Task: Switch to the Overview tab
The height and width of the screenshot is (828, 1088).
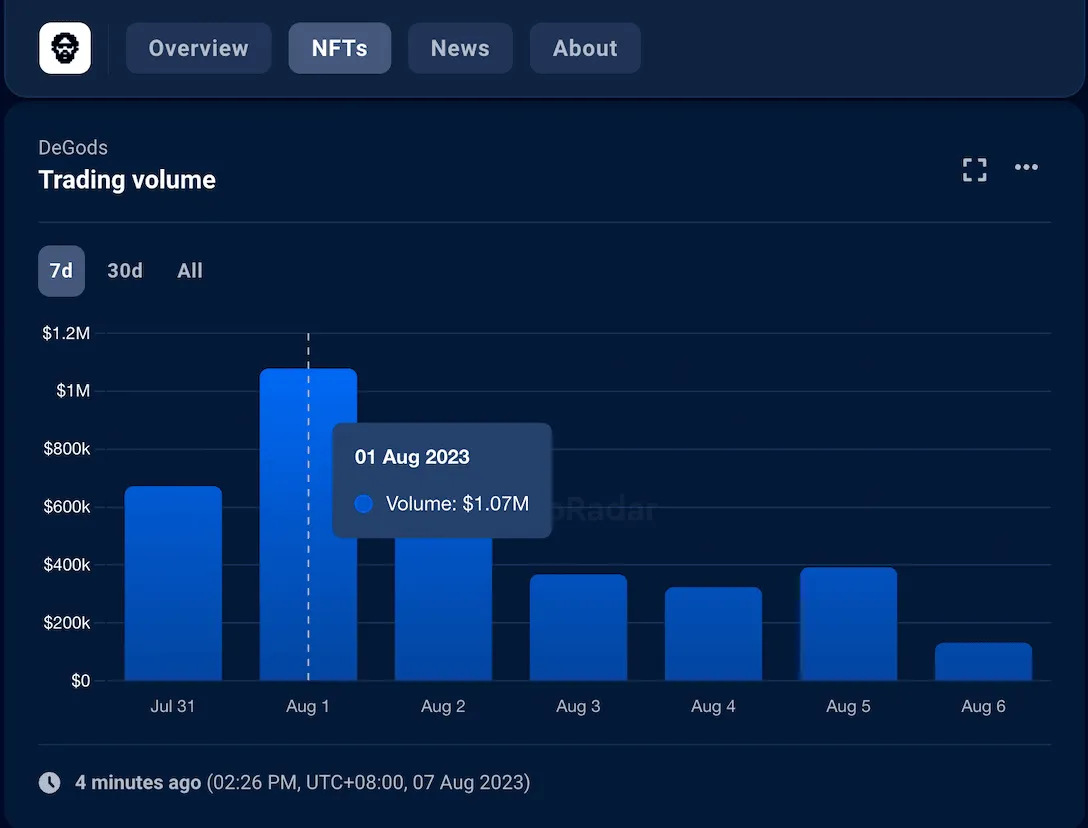Action: (x=198, y=48)
